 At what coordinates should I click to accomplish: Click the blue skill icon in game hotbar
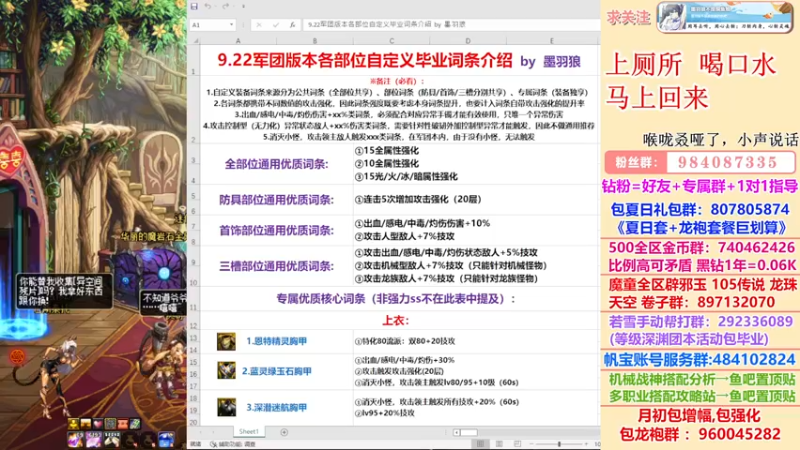pos(165,439)
